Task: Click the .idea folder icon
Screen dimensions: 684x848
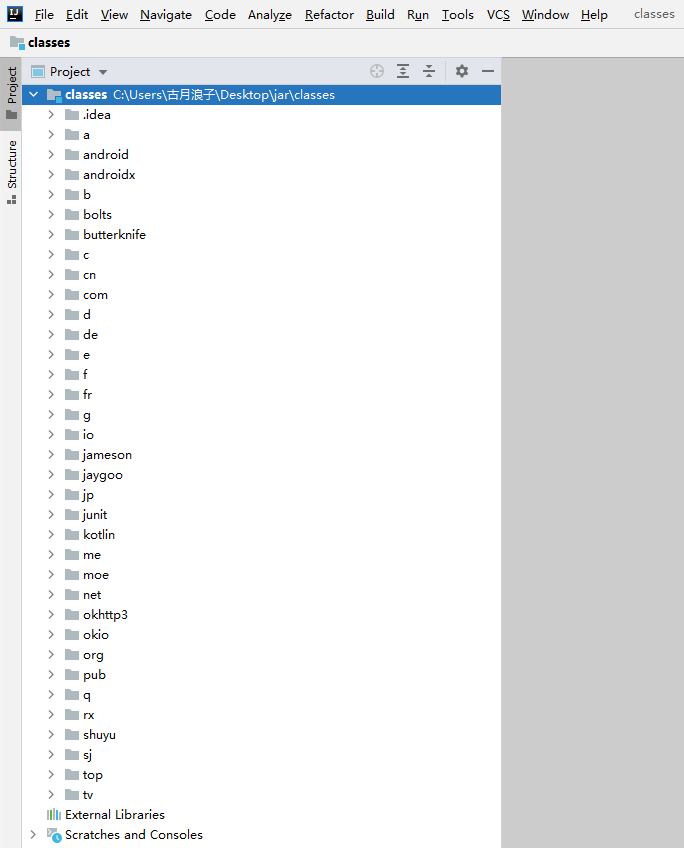Action: 72,115
